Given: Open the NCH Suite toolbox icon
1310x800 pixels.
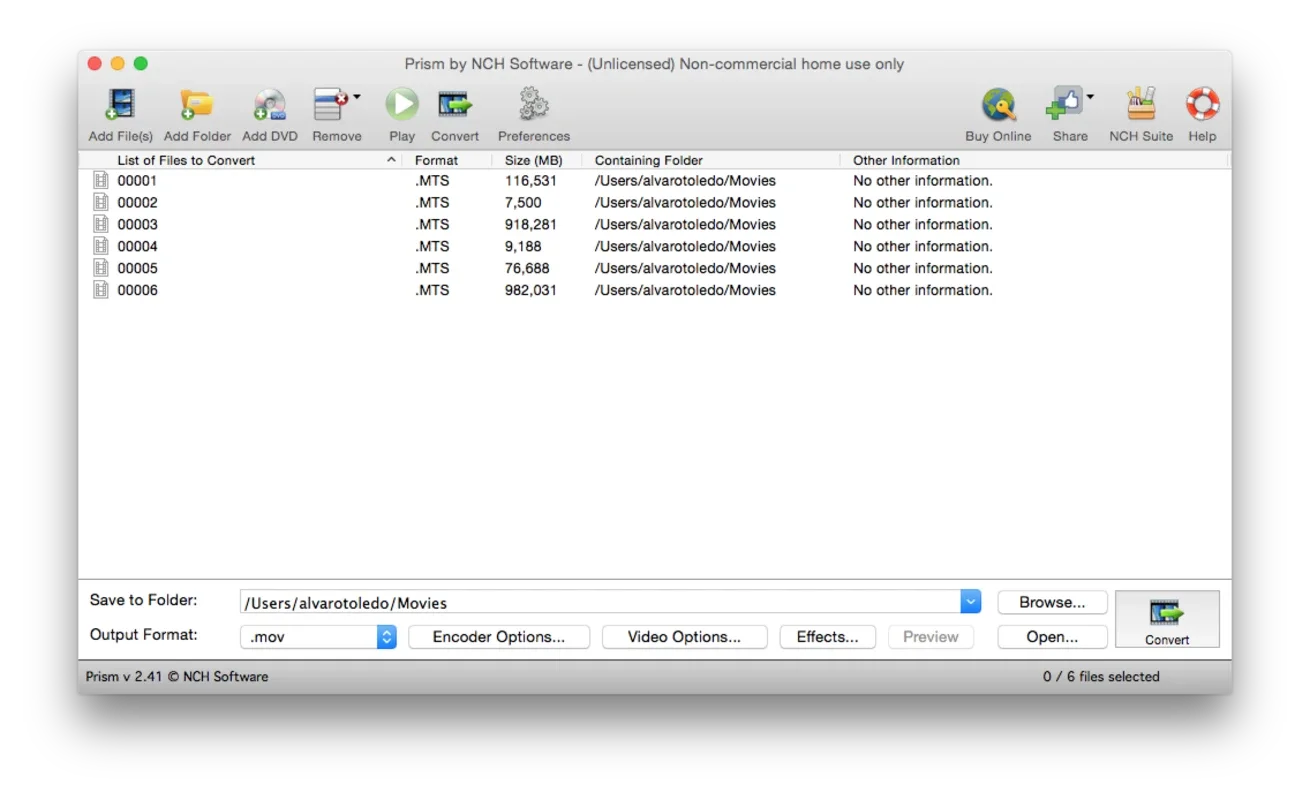Looking at the screenshot, I should [x=1141, y=105].
